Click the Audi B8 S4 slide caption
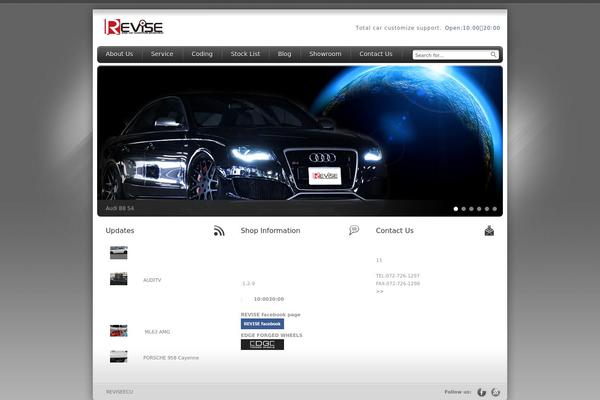Screen dimensions: 600x400 (x=120, y=208)
